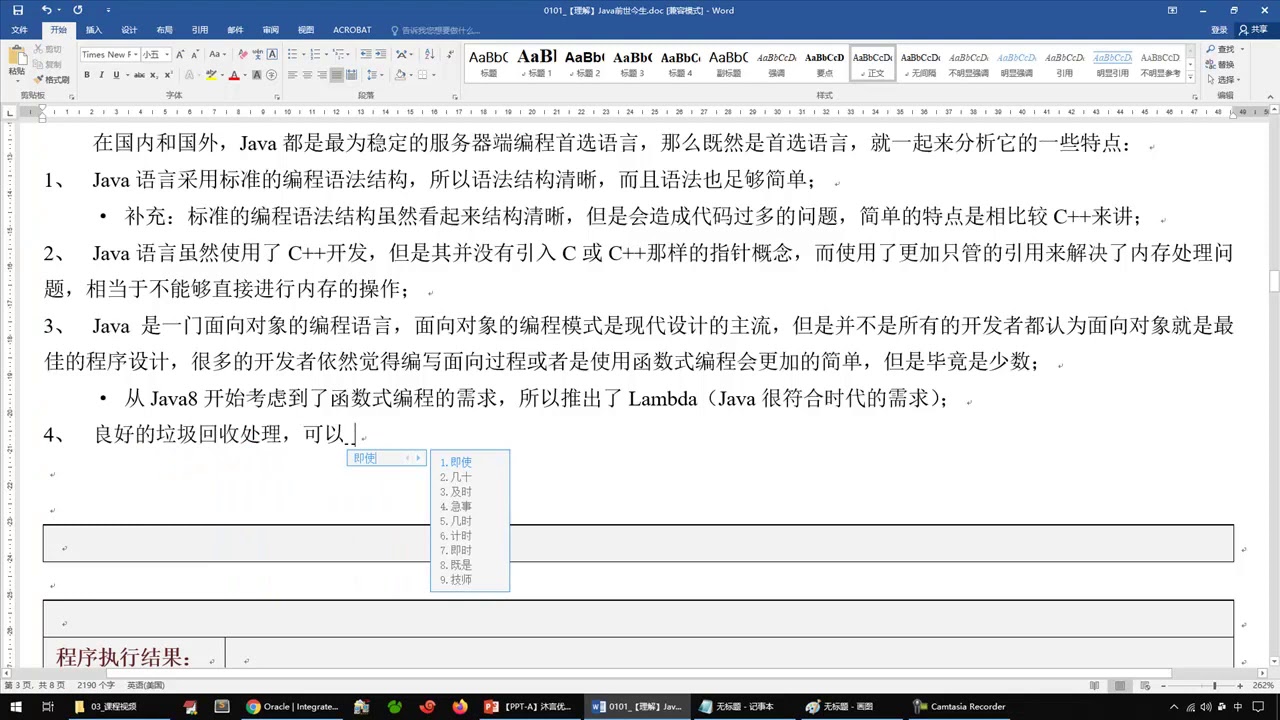1280x720 pixels.
Task: Activate the Format Painter (格式刷)
Action: pyautogui.click(x=51, y=79)
